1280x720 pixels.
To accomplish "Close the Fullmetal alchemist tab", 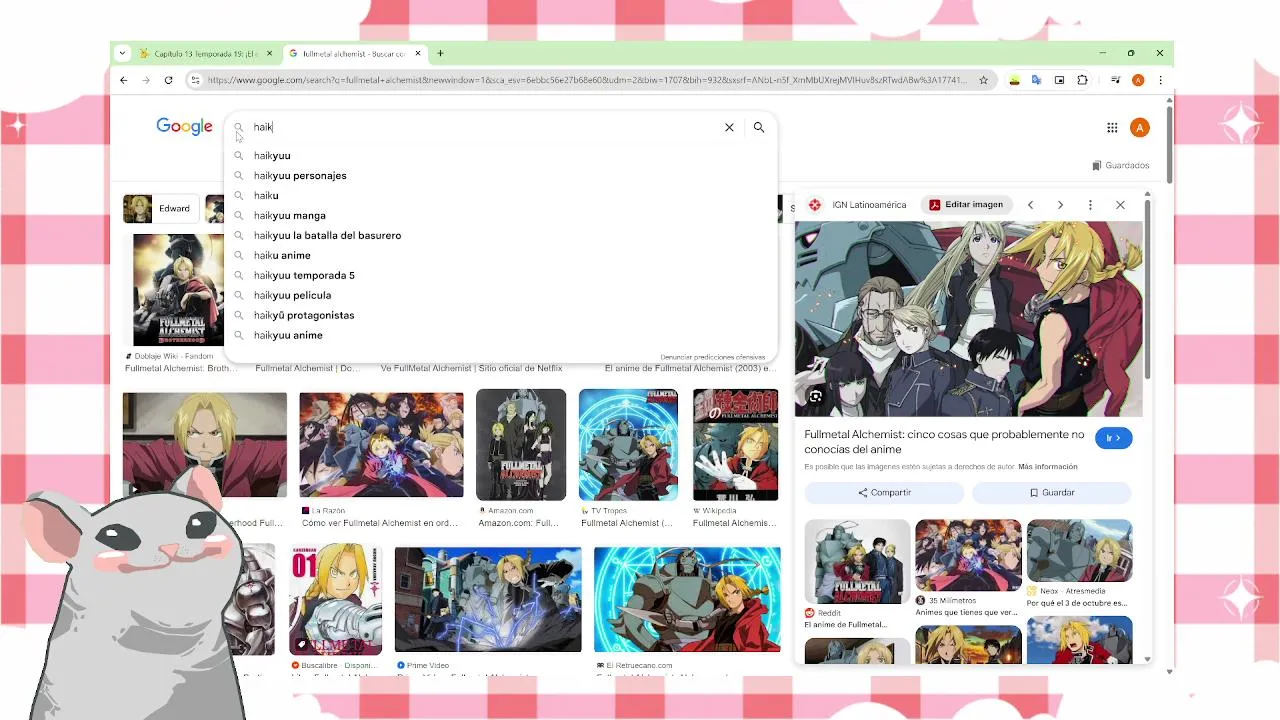I will 418,53.
